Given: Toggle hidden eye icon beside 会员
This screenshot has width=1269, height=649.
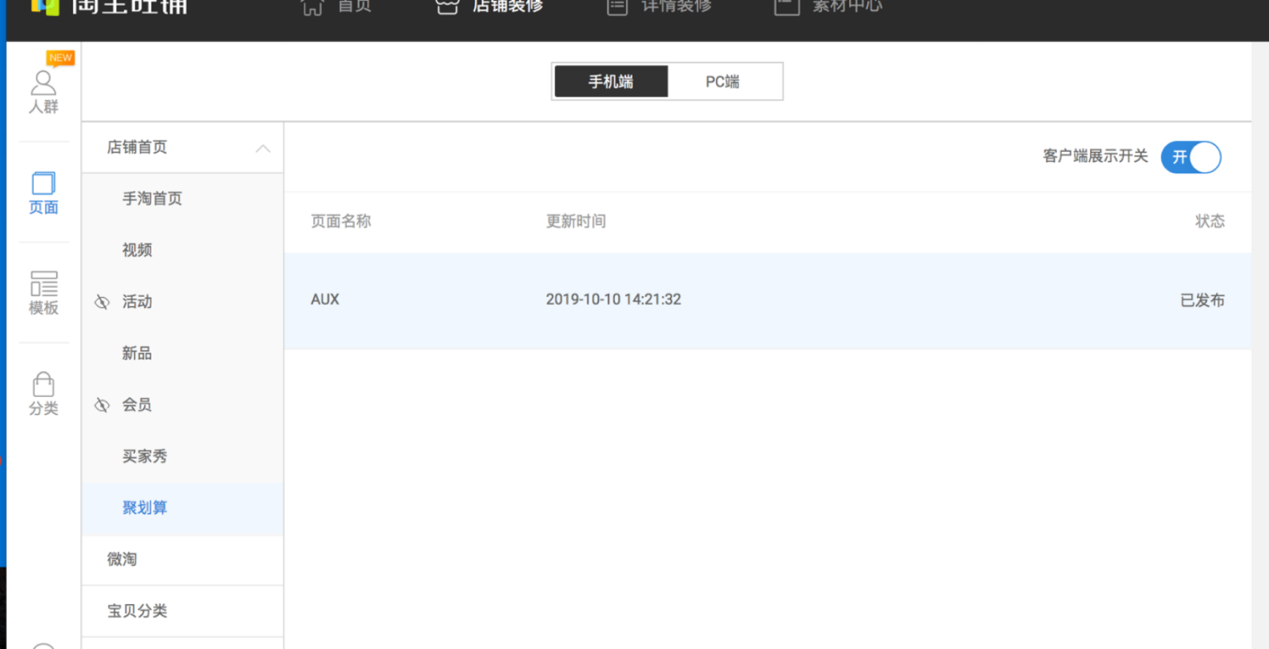Looking at the screenshot, I should 102,405.
